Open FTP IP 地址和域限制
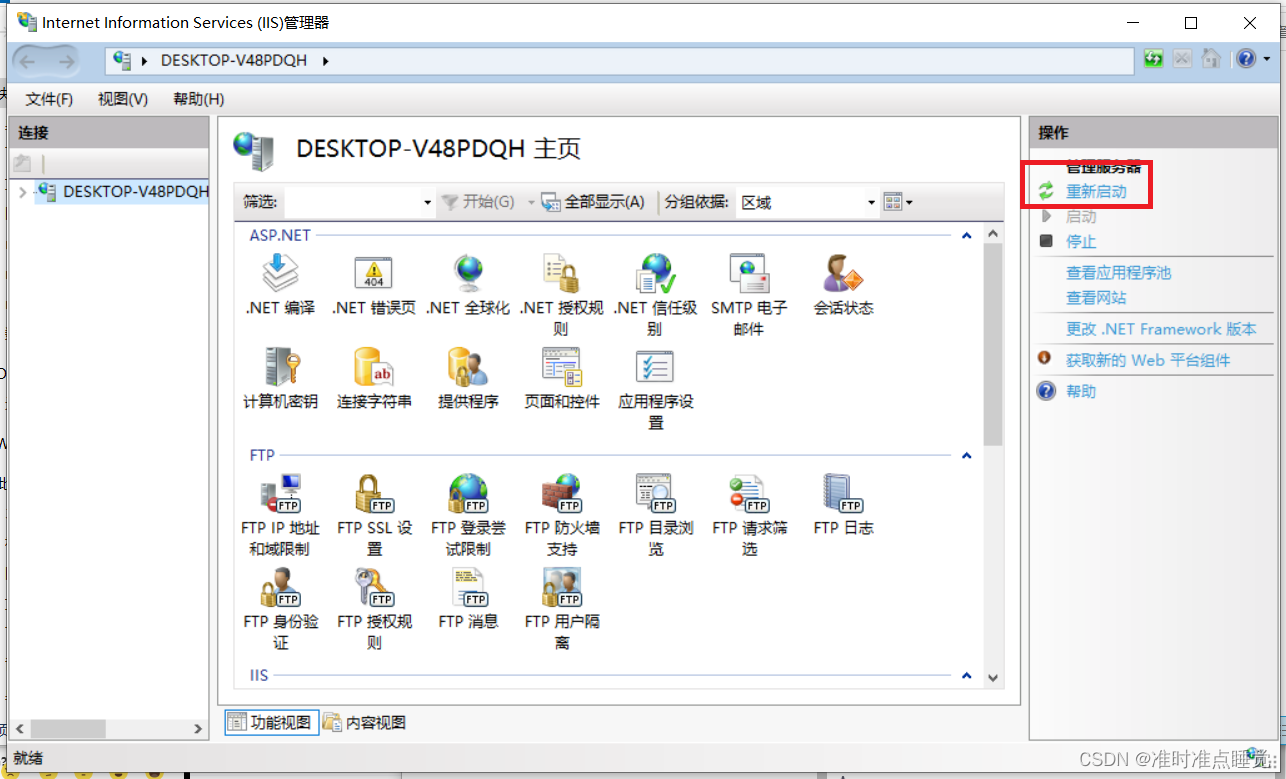The image size is (1286, 779). pos(280,514)
